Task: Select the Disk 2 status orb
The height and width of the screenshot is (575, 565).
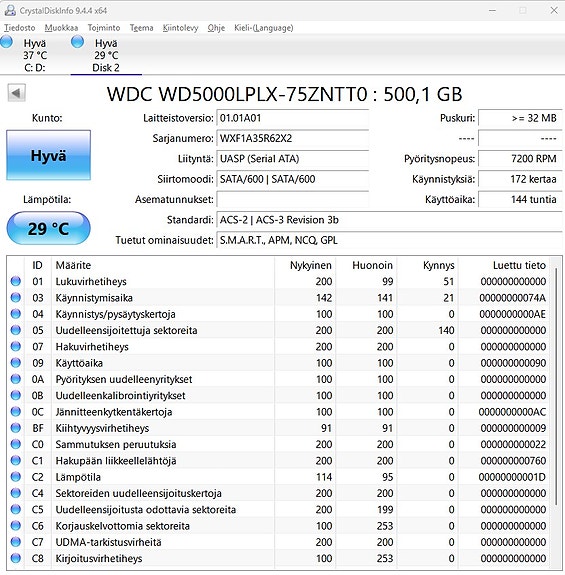Action: [77, 42]
